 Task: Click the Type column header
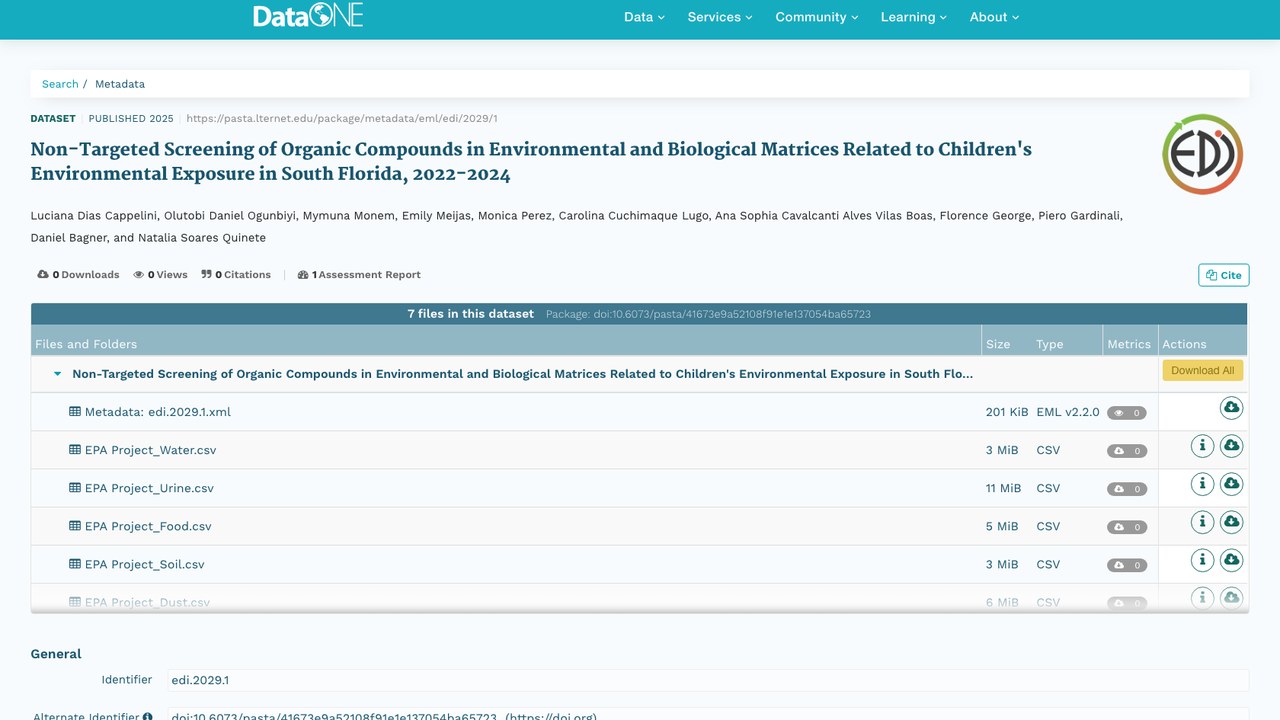click(1050, 344)
